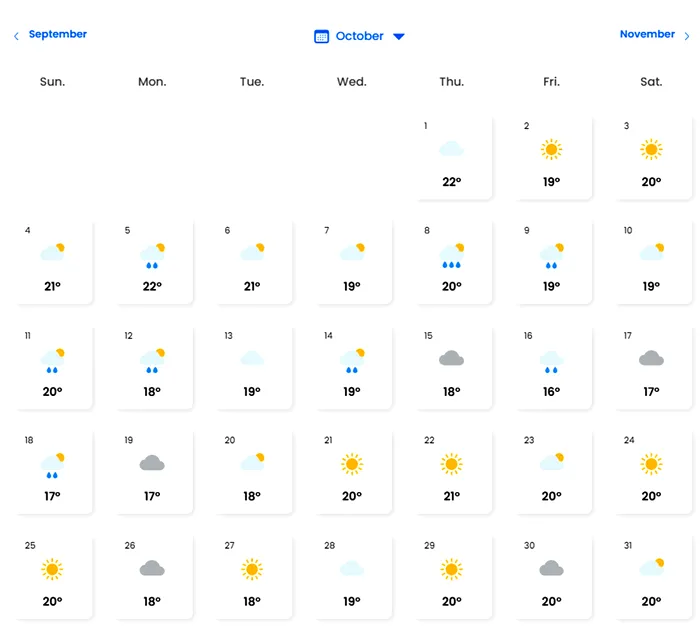The image size is (700, 631).
Task: Select the October 22 day card
Action: click(x=454, y=472)
